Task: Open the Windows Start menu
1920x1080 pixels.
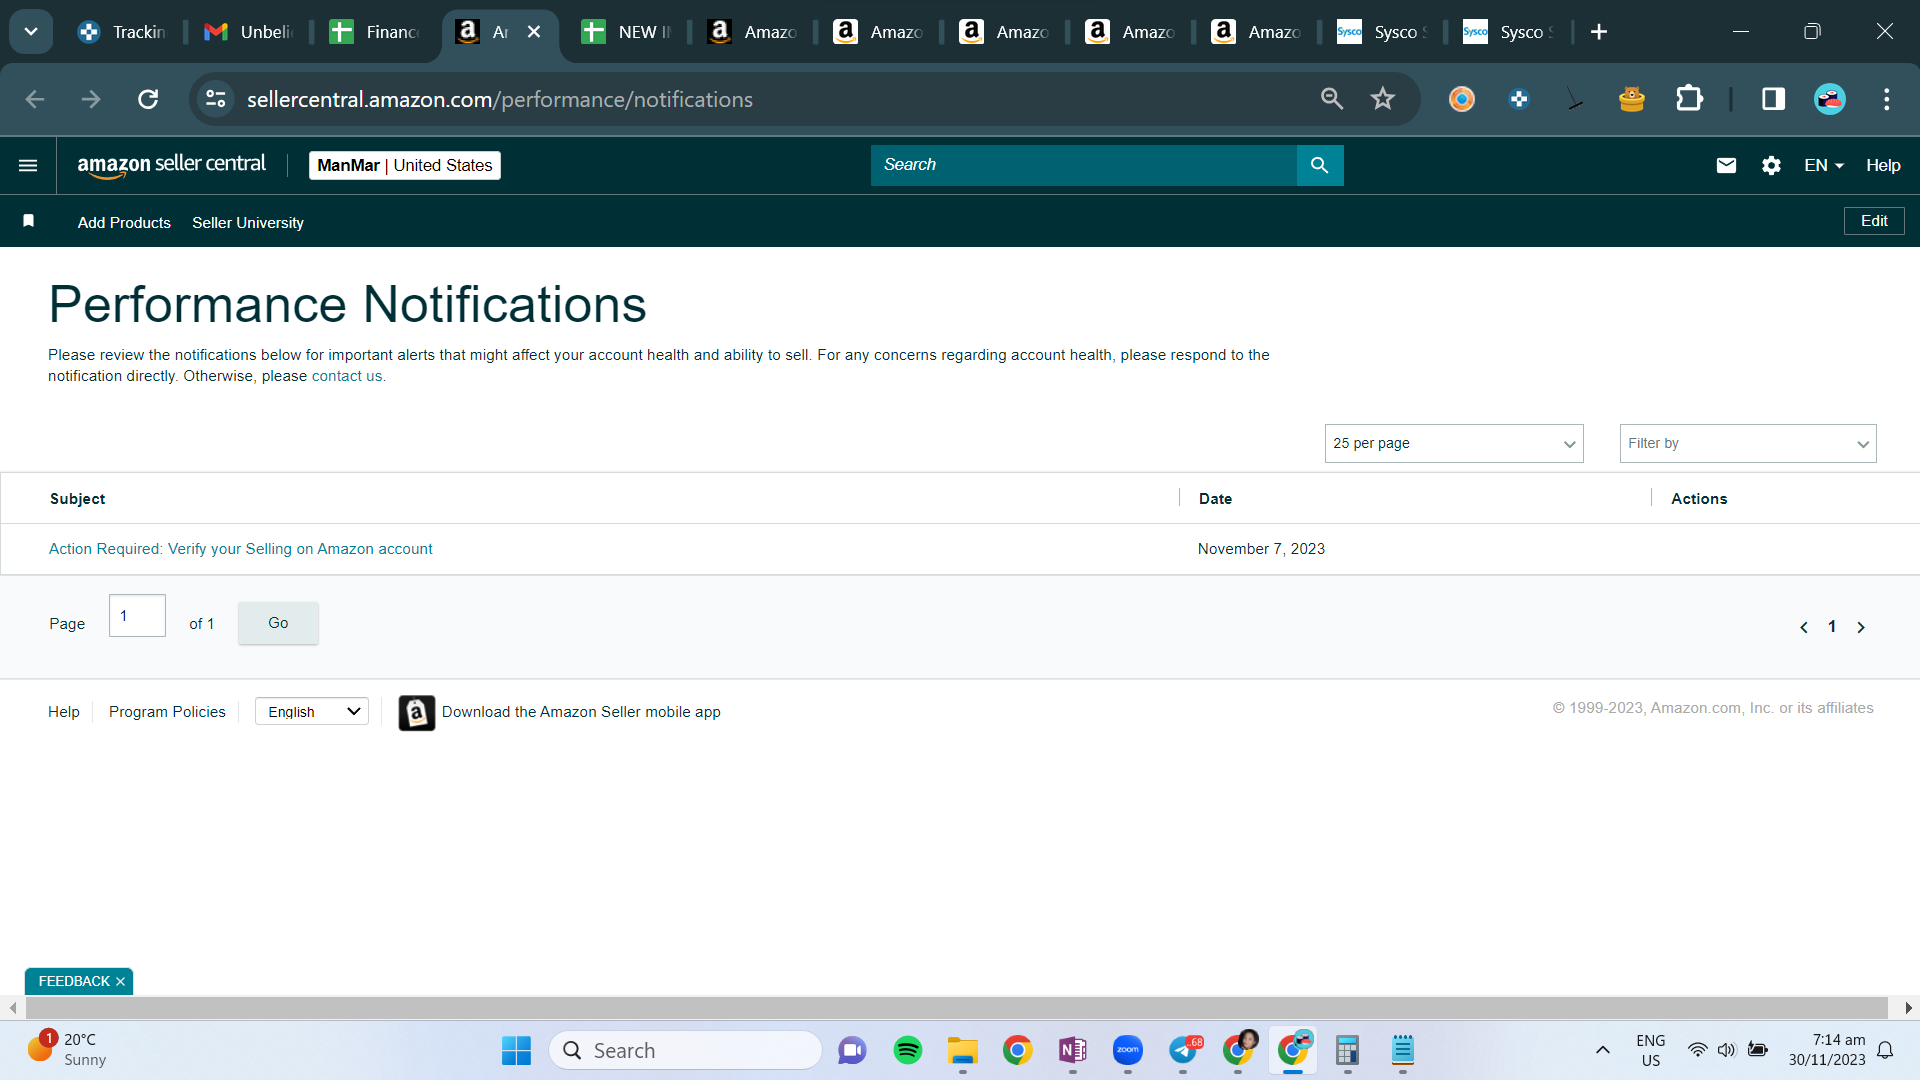Action: (516, 1050)
